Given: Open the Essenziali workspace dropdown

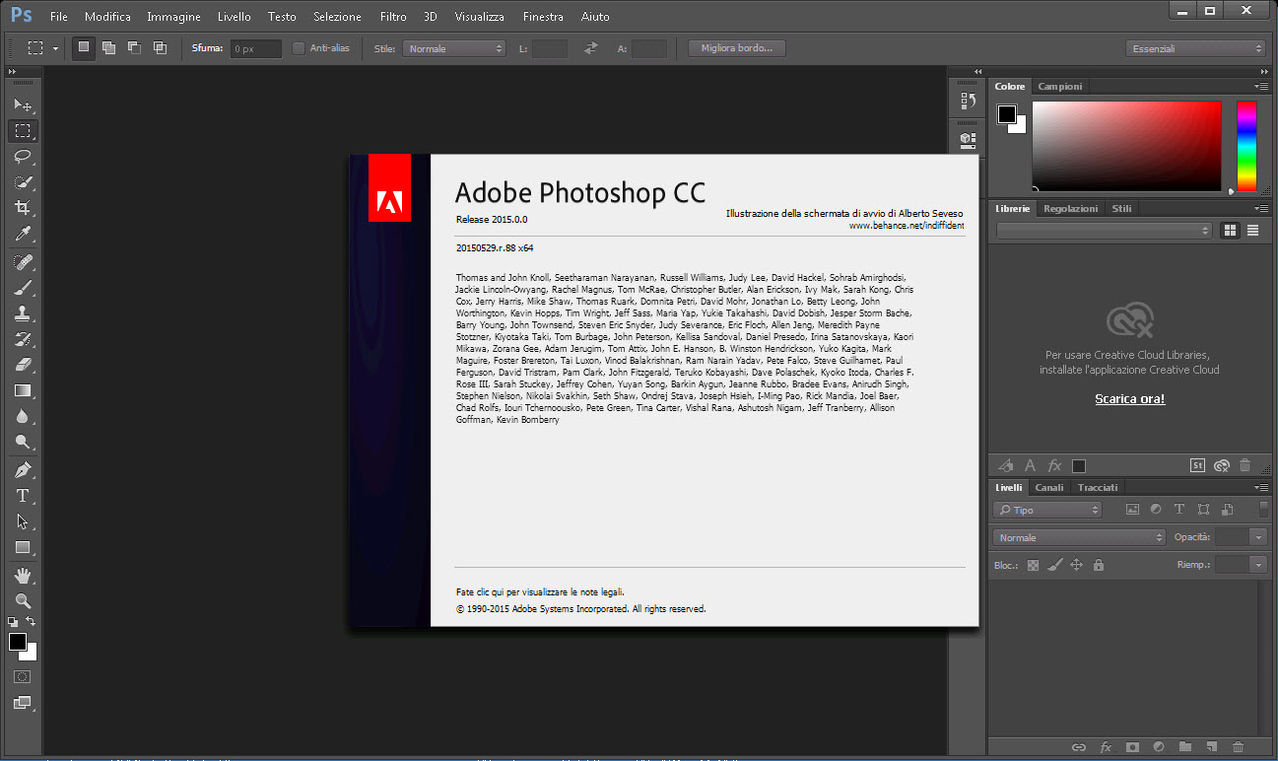Looking at the screenshot, I should point(1196,48).
